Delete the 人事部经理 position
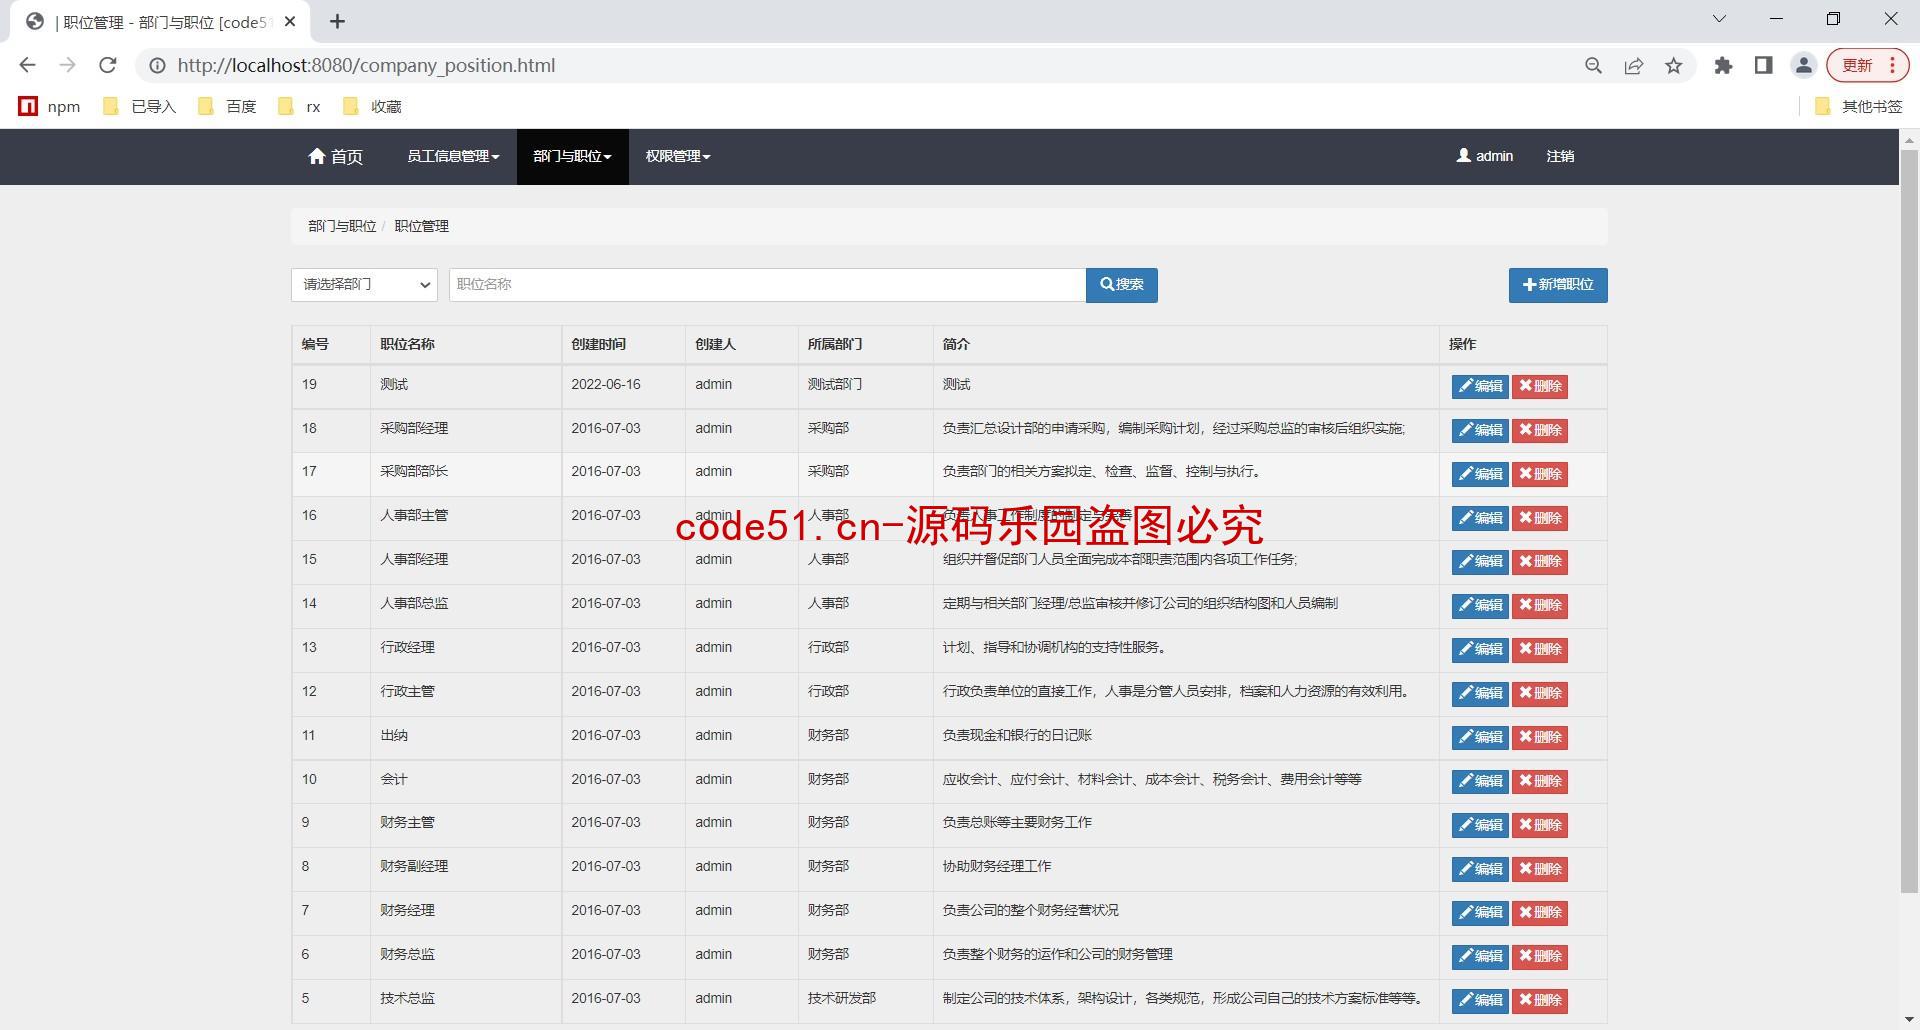1920x1030 pixels. pos(1540,561)
